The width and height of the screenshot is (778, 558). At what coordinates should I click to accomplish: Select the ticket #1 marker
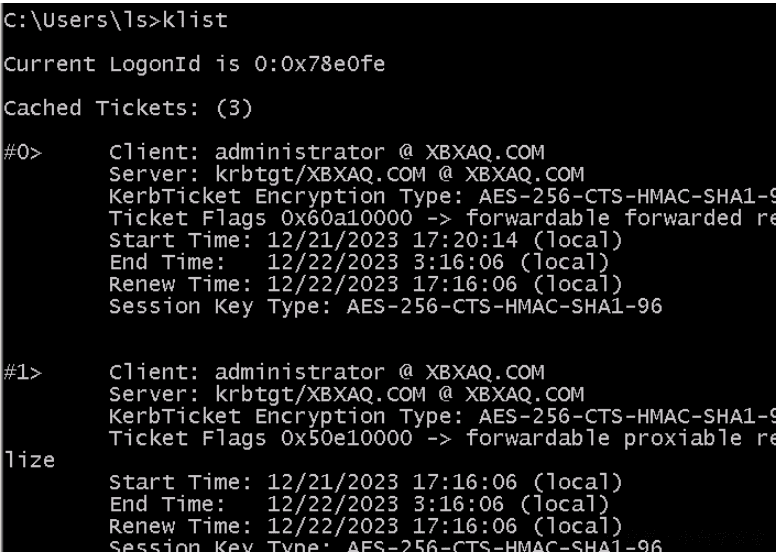[x=22, y=372]
